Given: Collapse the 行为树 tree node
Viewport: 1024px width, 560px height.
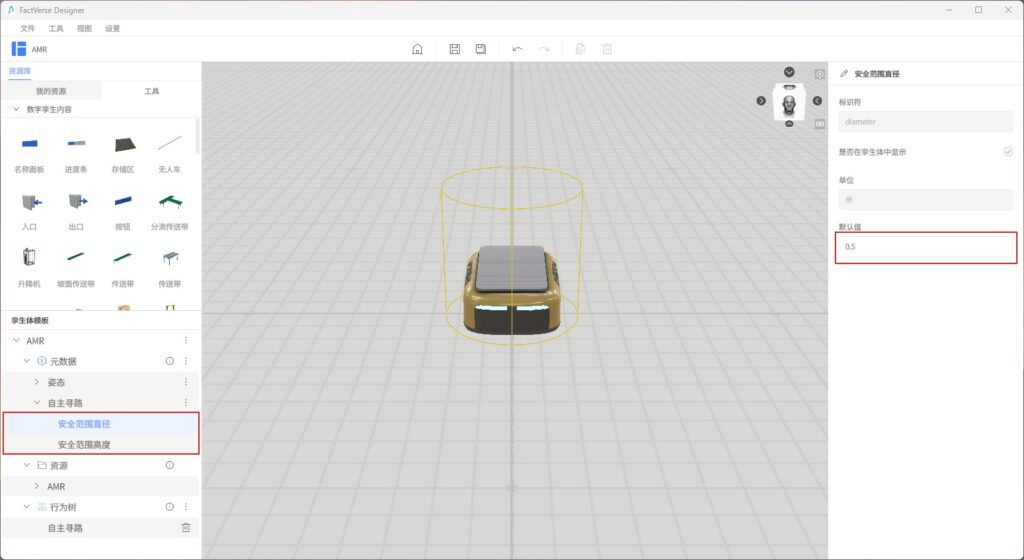Looking at the screenshot, I should pos(27,507).
